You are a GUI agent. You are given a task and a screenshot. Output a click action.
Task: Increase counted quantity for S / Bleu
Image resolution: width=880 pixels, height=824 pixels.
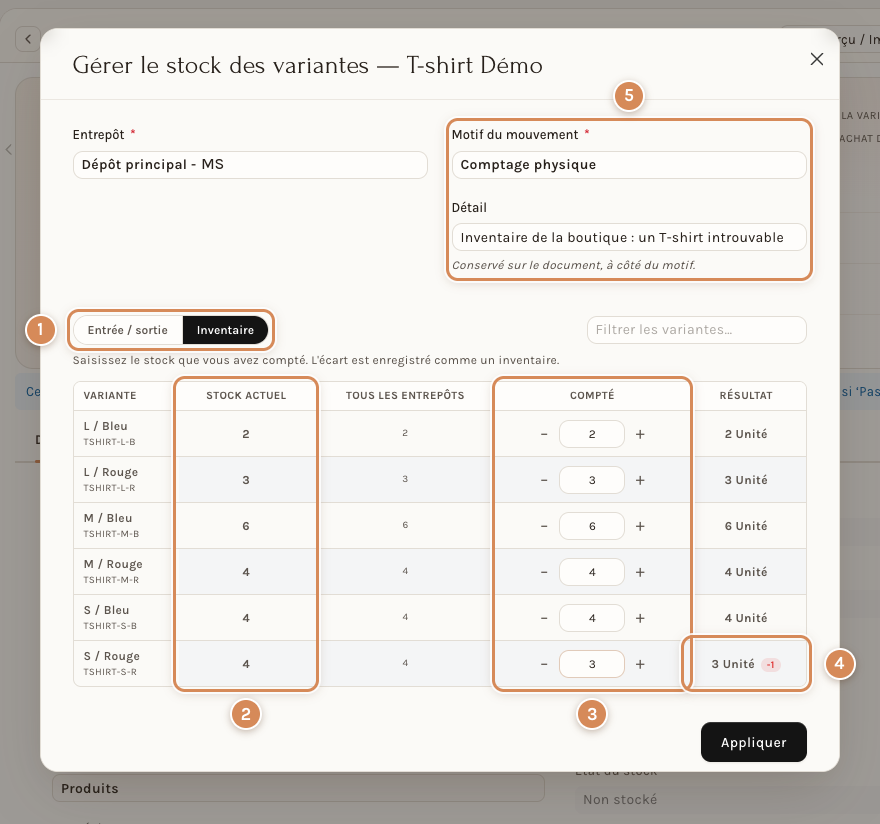[x=640, y=619]
